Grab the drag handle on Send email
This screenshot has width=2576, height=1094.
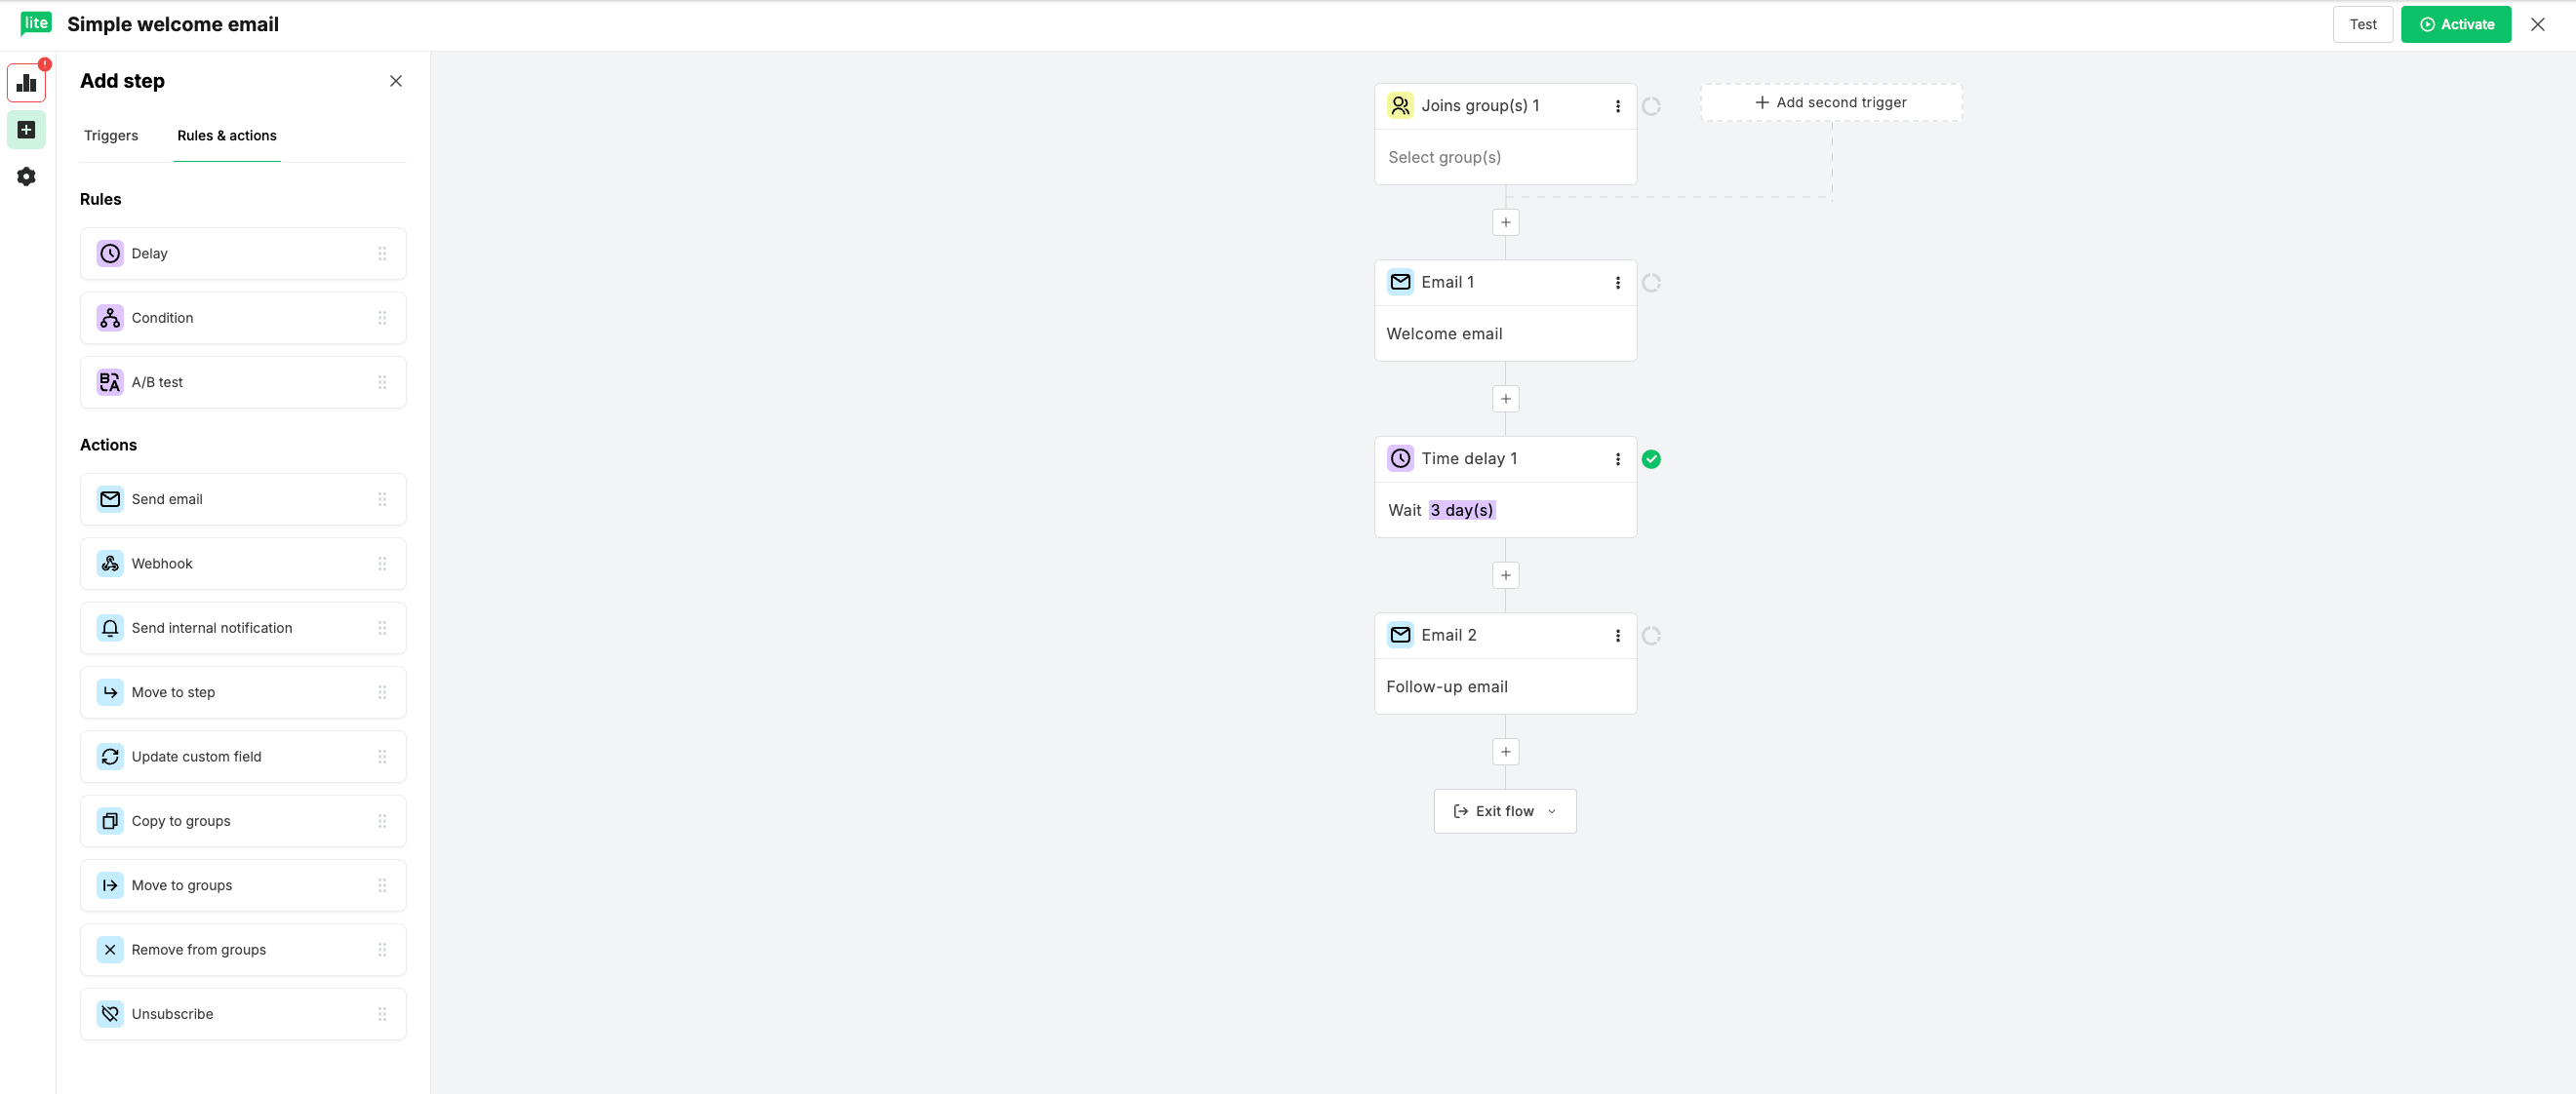pos(382,499)
